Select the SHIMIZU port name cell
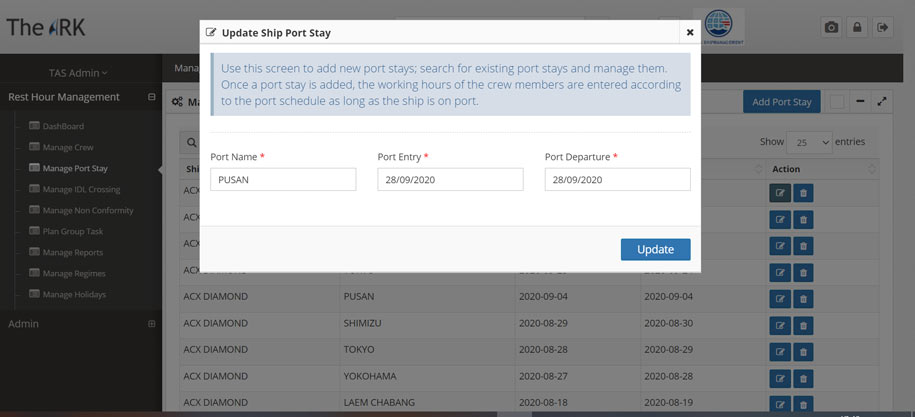The width and height of the screenshot is (915, 417). pos(362,323)
